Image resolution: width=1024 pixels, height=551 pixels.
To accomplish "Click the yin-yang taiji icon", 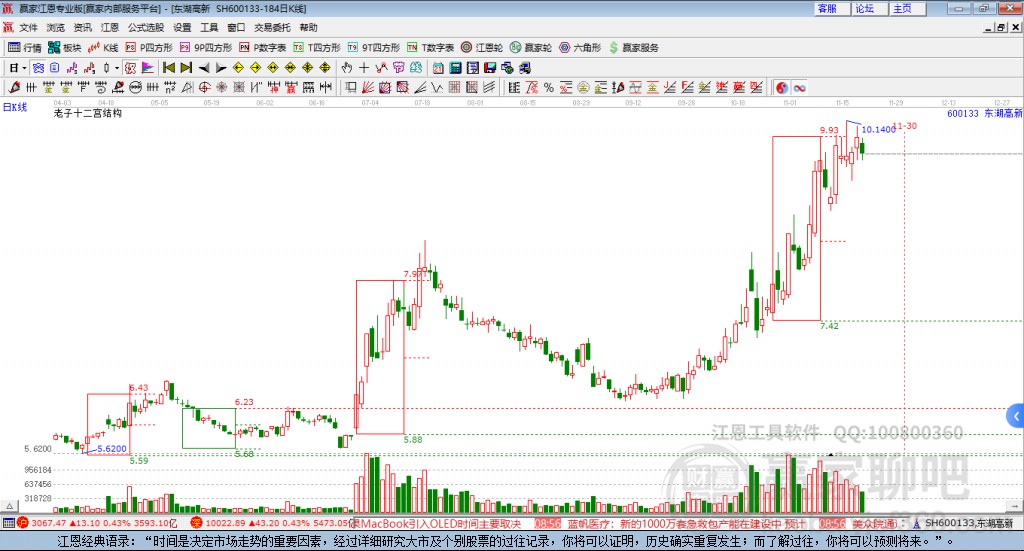I will coord(782,87).
